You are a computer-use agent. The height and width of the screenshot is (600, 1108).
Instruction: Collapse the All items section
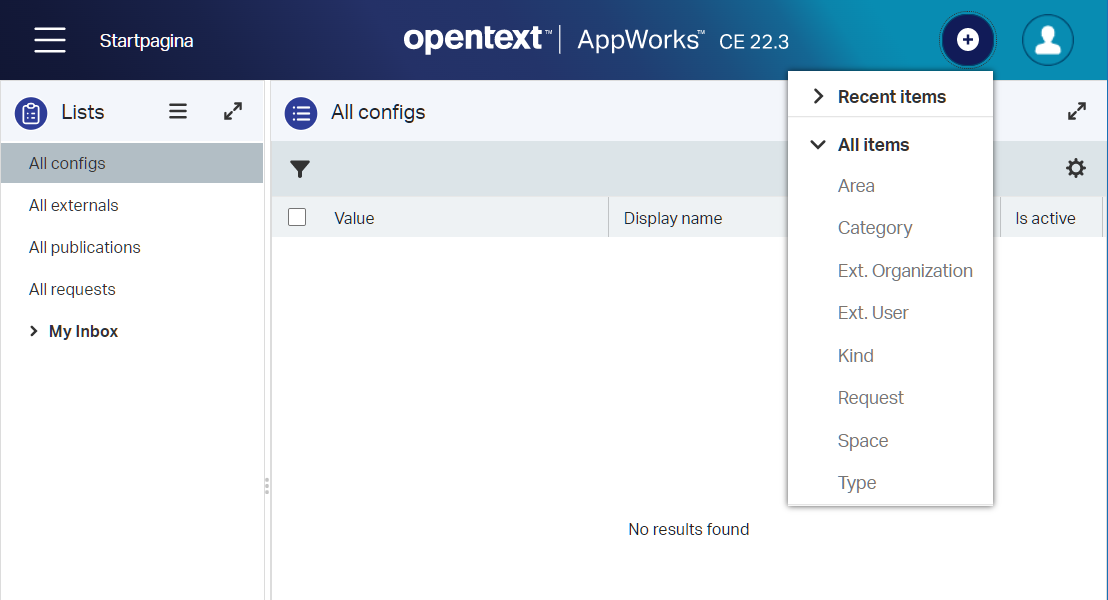(x=818, y=145)
